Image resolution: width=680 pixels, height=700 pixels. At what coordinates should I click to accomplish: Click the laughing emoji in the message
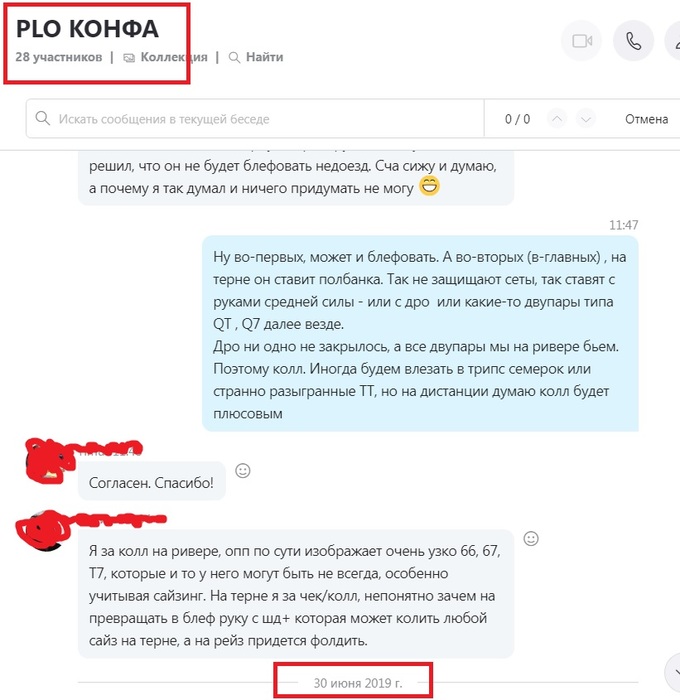coord(429,186)
